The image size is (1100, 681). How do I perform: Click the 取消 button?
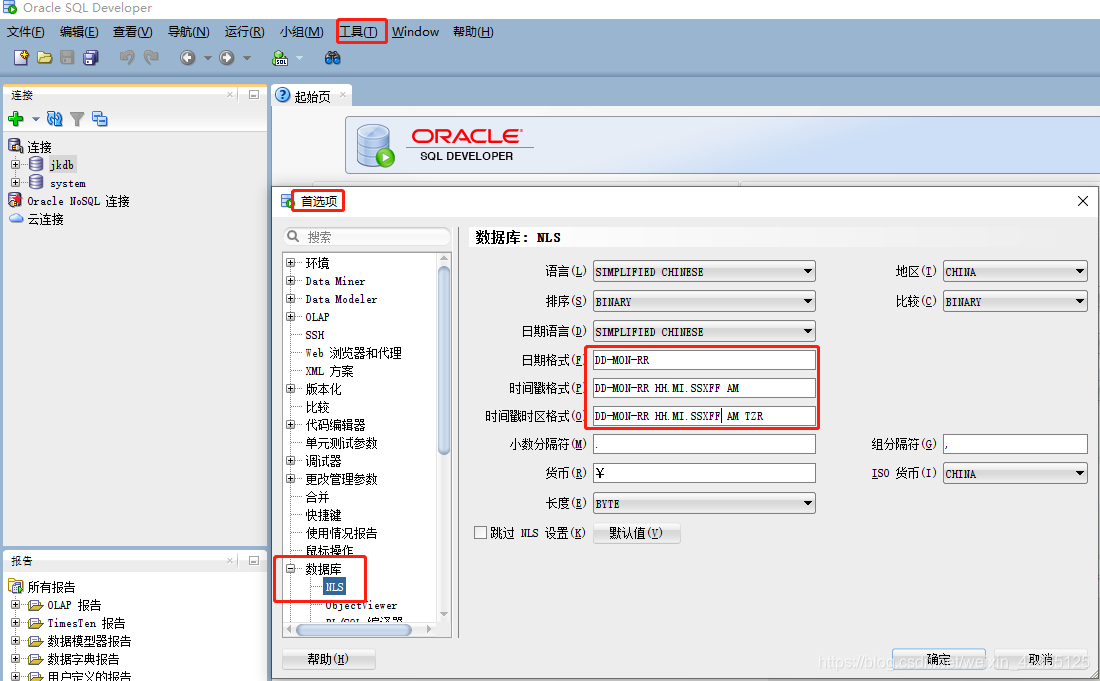point(1040,659)
